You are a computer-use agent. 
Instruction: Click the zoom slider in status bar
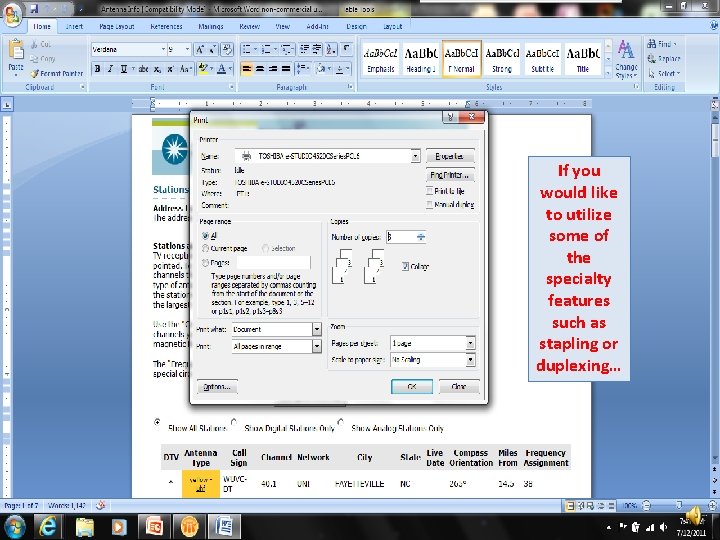pos(677,506)
